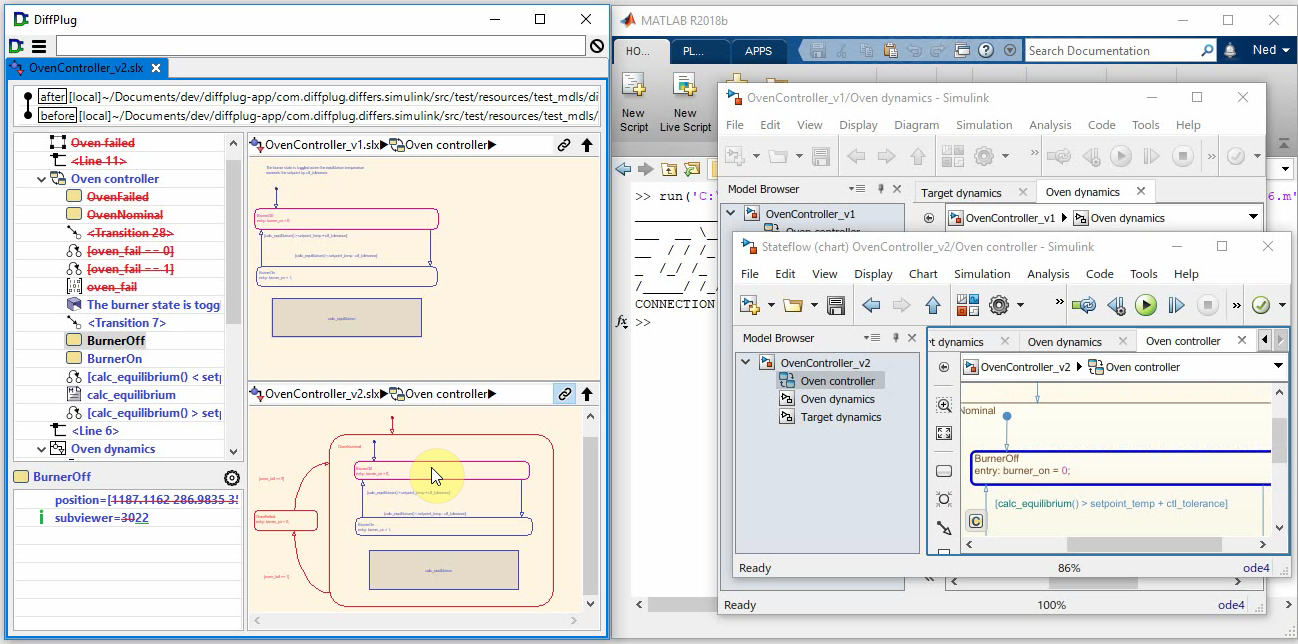Open the Tools menu in the Stateflow window

1143,274
